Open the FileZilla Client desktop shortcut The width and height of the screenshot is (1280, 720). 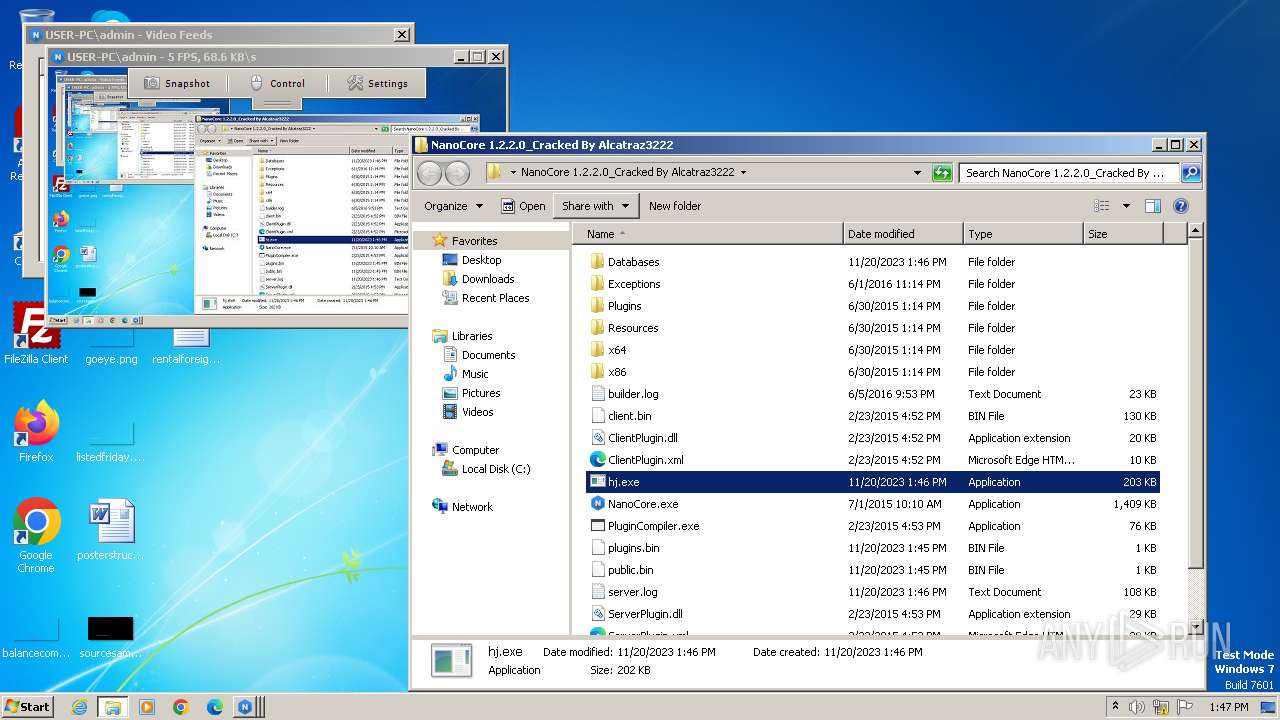[x=36, y=334]
